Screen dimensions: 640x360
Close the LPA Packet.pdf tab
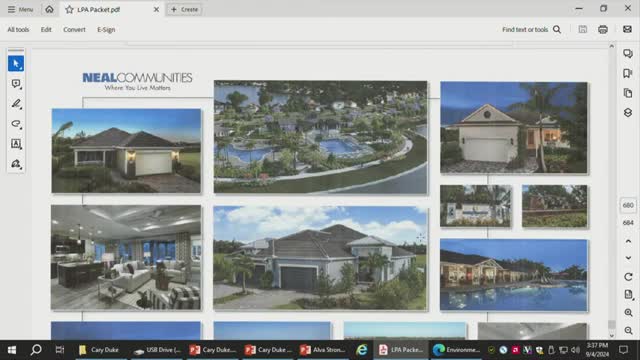[156, 9]
